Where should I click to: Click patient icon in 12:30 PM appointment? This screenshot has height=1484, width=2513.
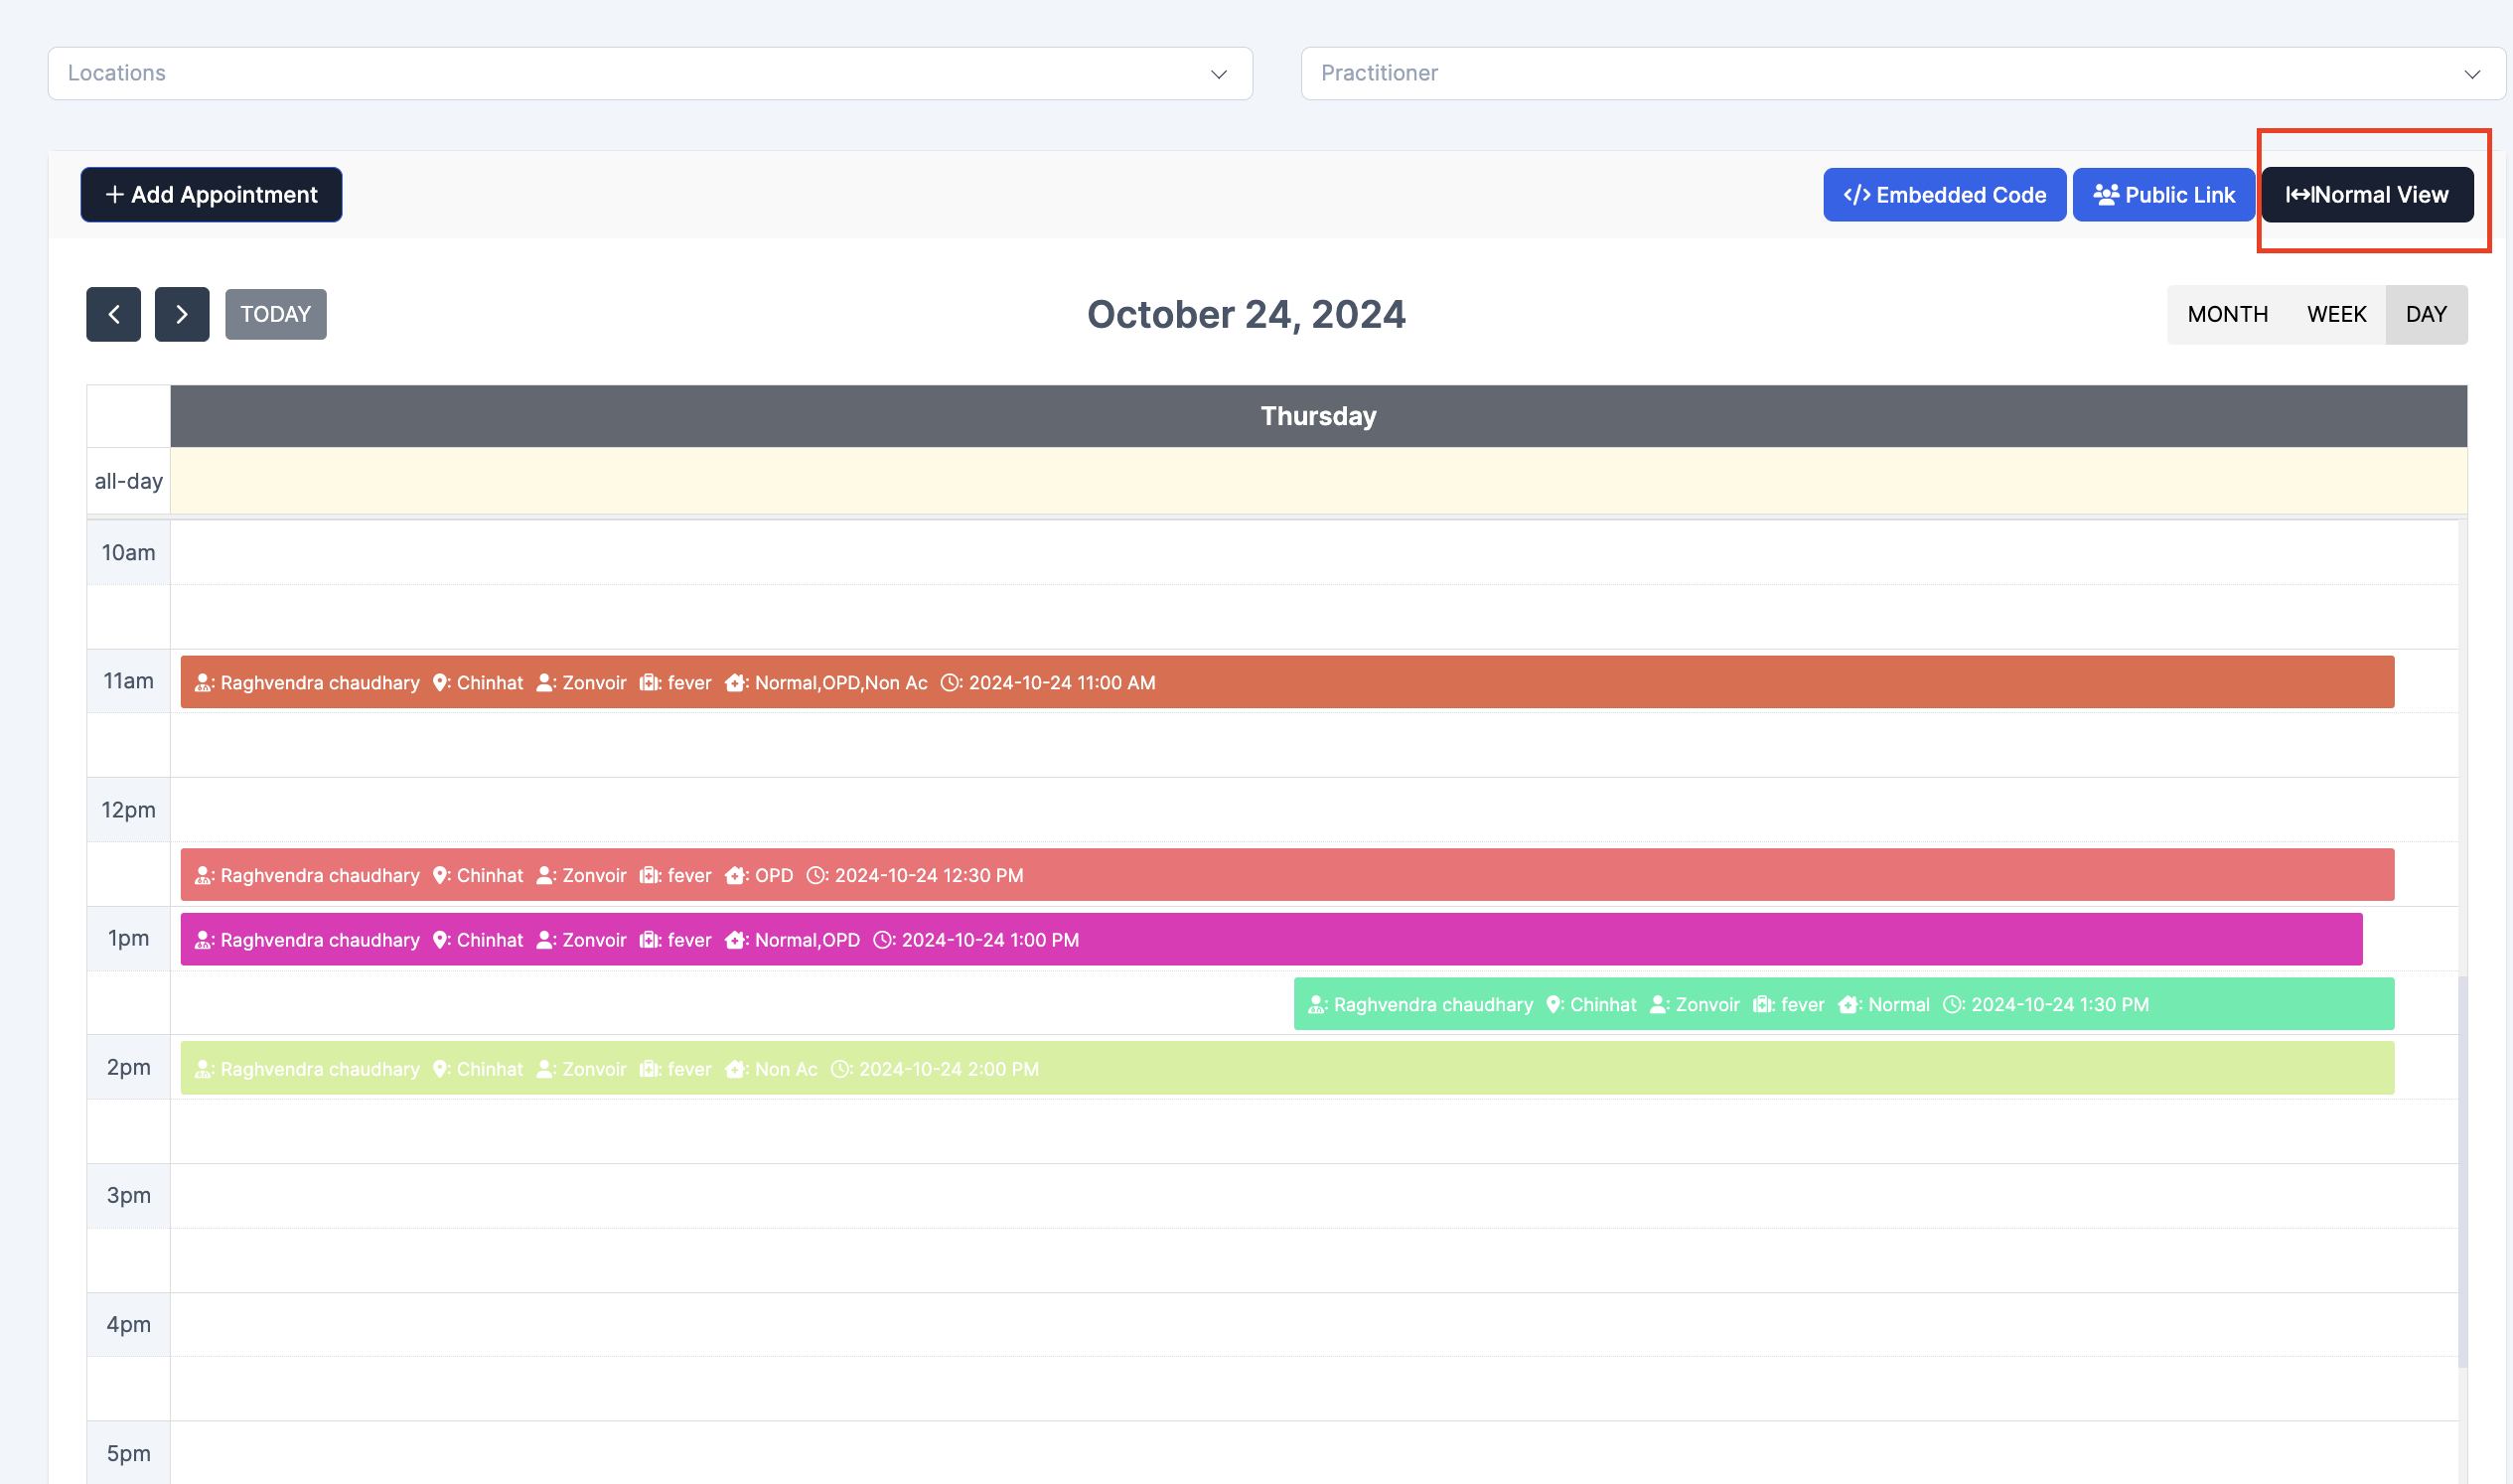[x=203, y=876]
